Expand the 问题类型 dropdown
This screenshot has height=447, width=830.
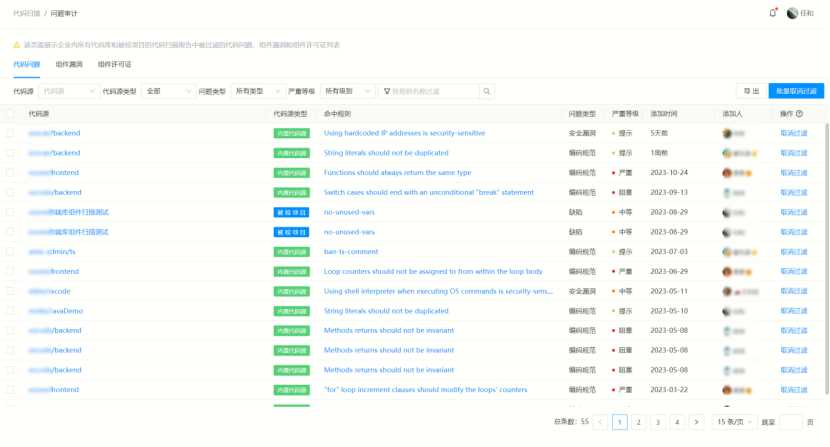(256, 91)
